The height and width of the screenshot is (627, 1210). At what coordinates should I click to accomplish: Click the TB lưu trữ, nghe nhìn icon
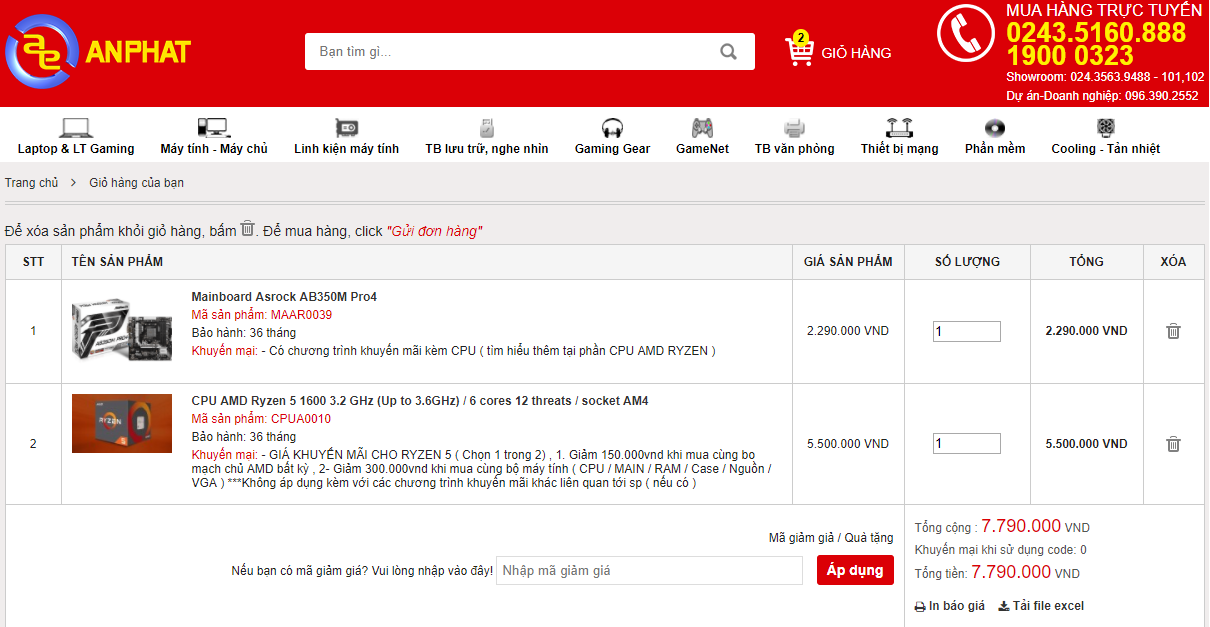[487, 128]
